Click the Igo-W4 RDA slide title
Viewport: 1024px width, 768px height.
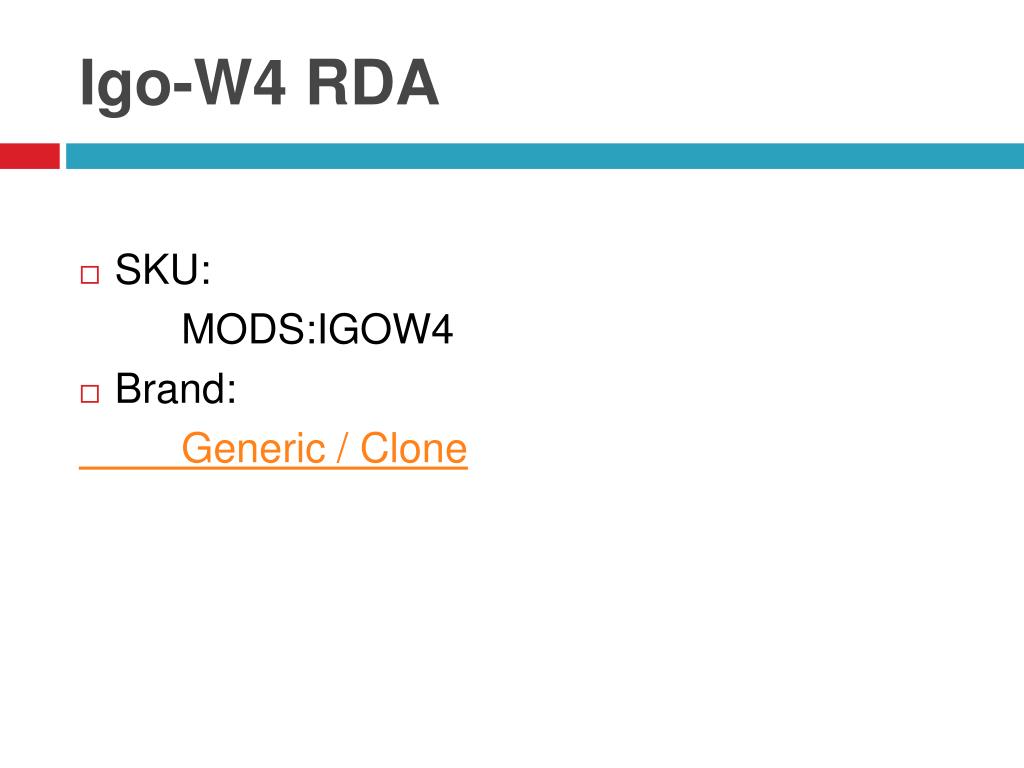tap(259, 84)
